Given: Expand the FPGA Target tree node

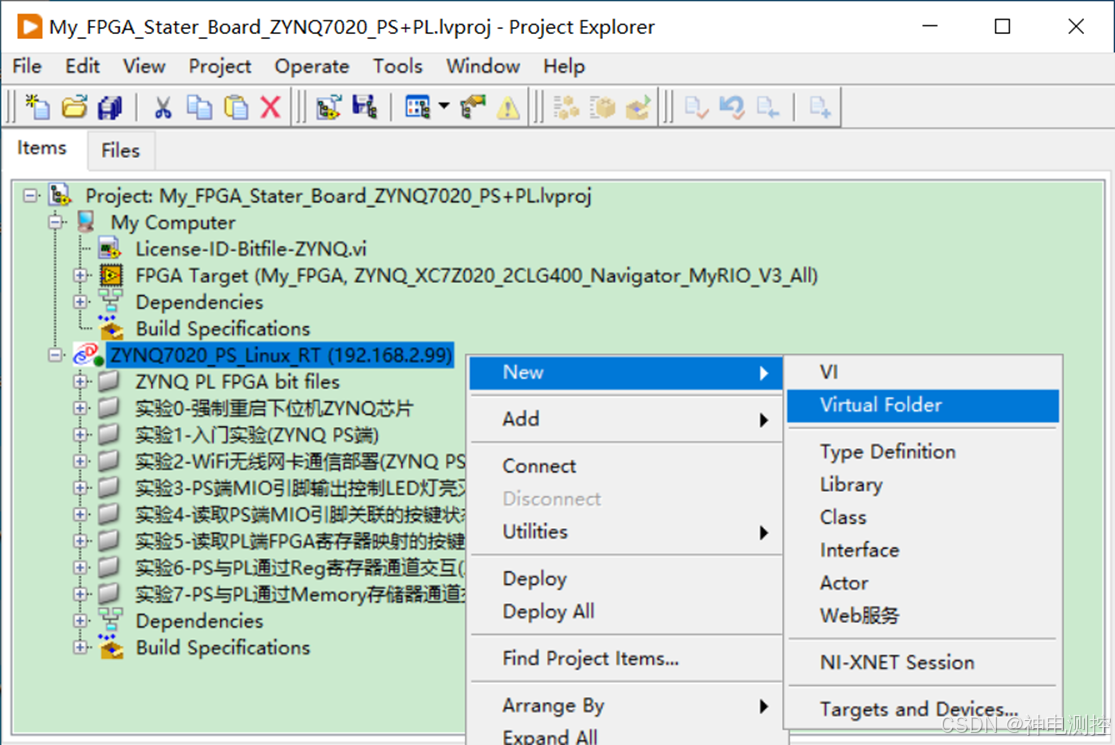Looking at the screenshot, I should tap(81, 275).
